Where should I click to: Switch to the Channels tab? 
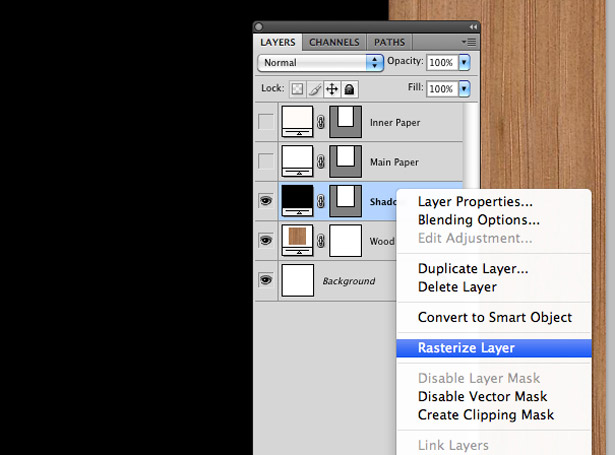click(334, 42)
